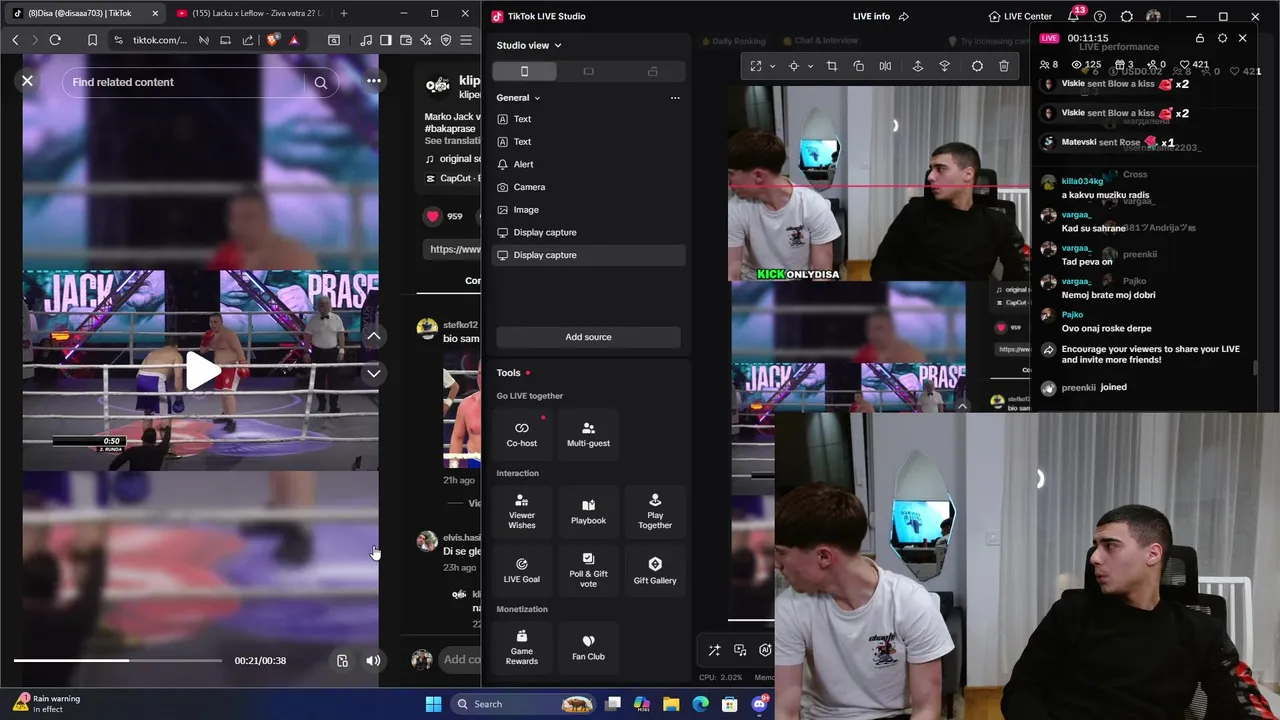Like the TikTok video with heart button
The height and width of the screenshot is (720, 1280).
(x=433, y=216)
